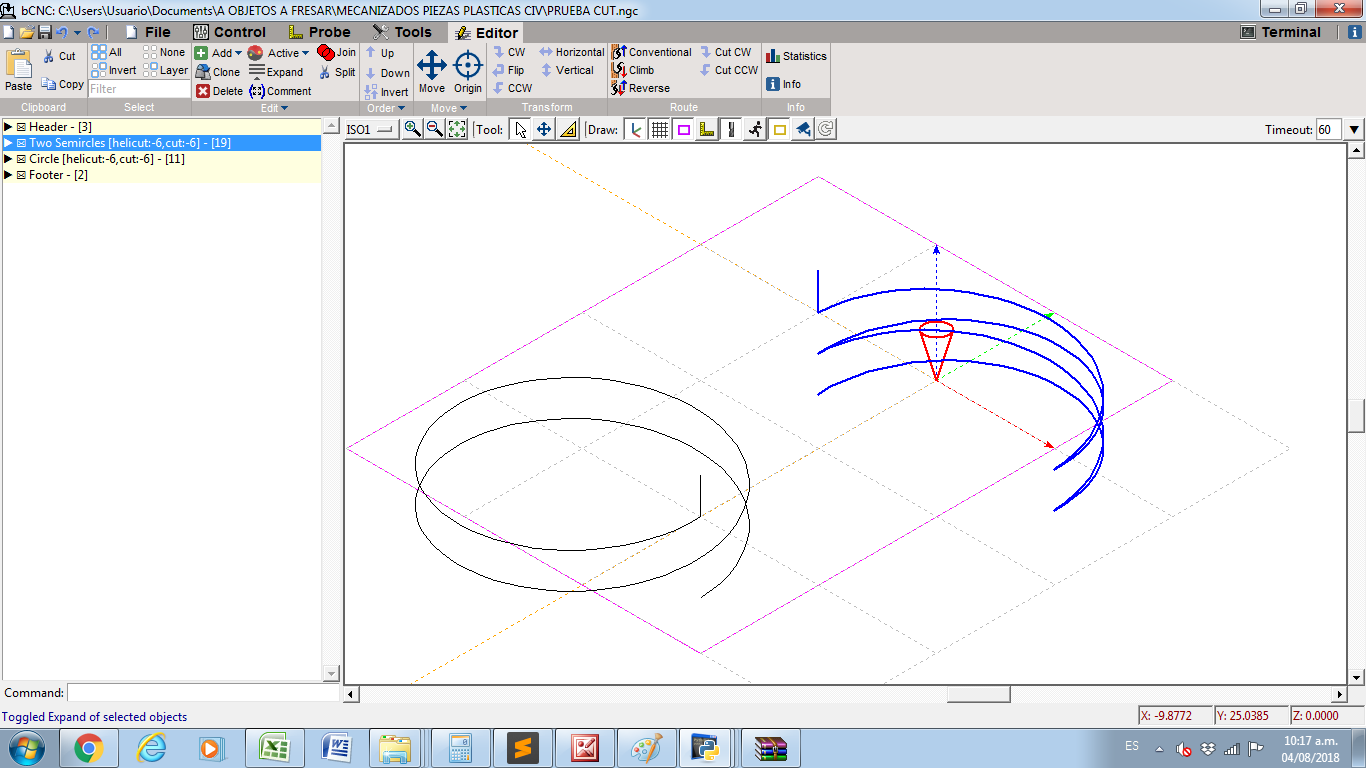
Task: Click the fit-to-screen view icon
Action: tap(457, 129)
